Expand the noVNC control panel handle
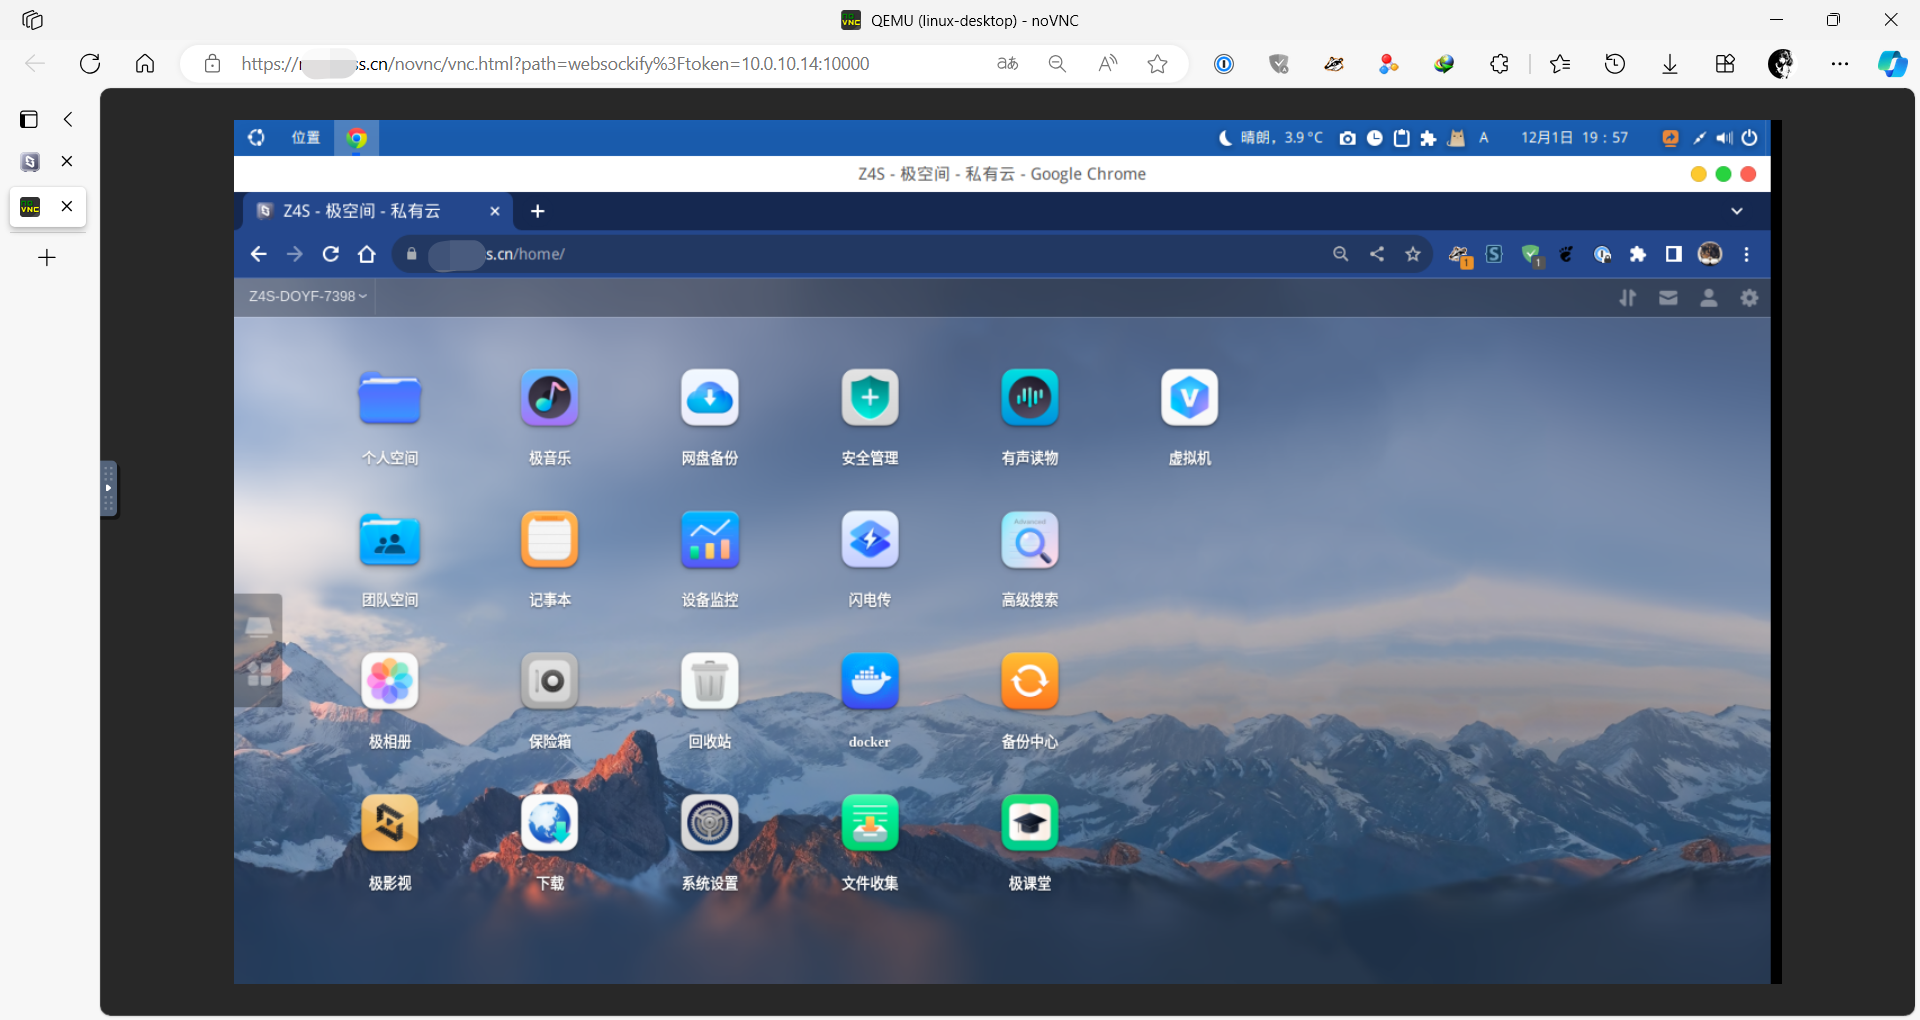The width and height of the screenshot is (1920, 1020). click(x=108, y=488)
